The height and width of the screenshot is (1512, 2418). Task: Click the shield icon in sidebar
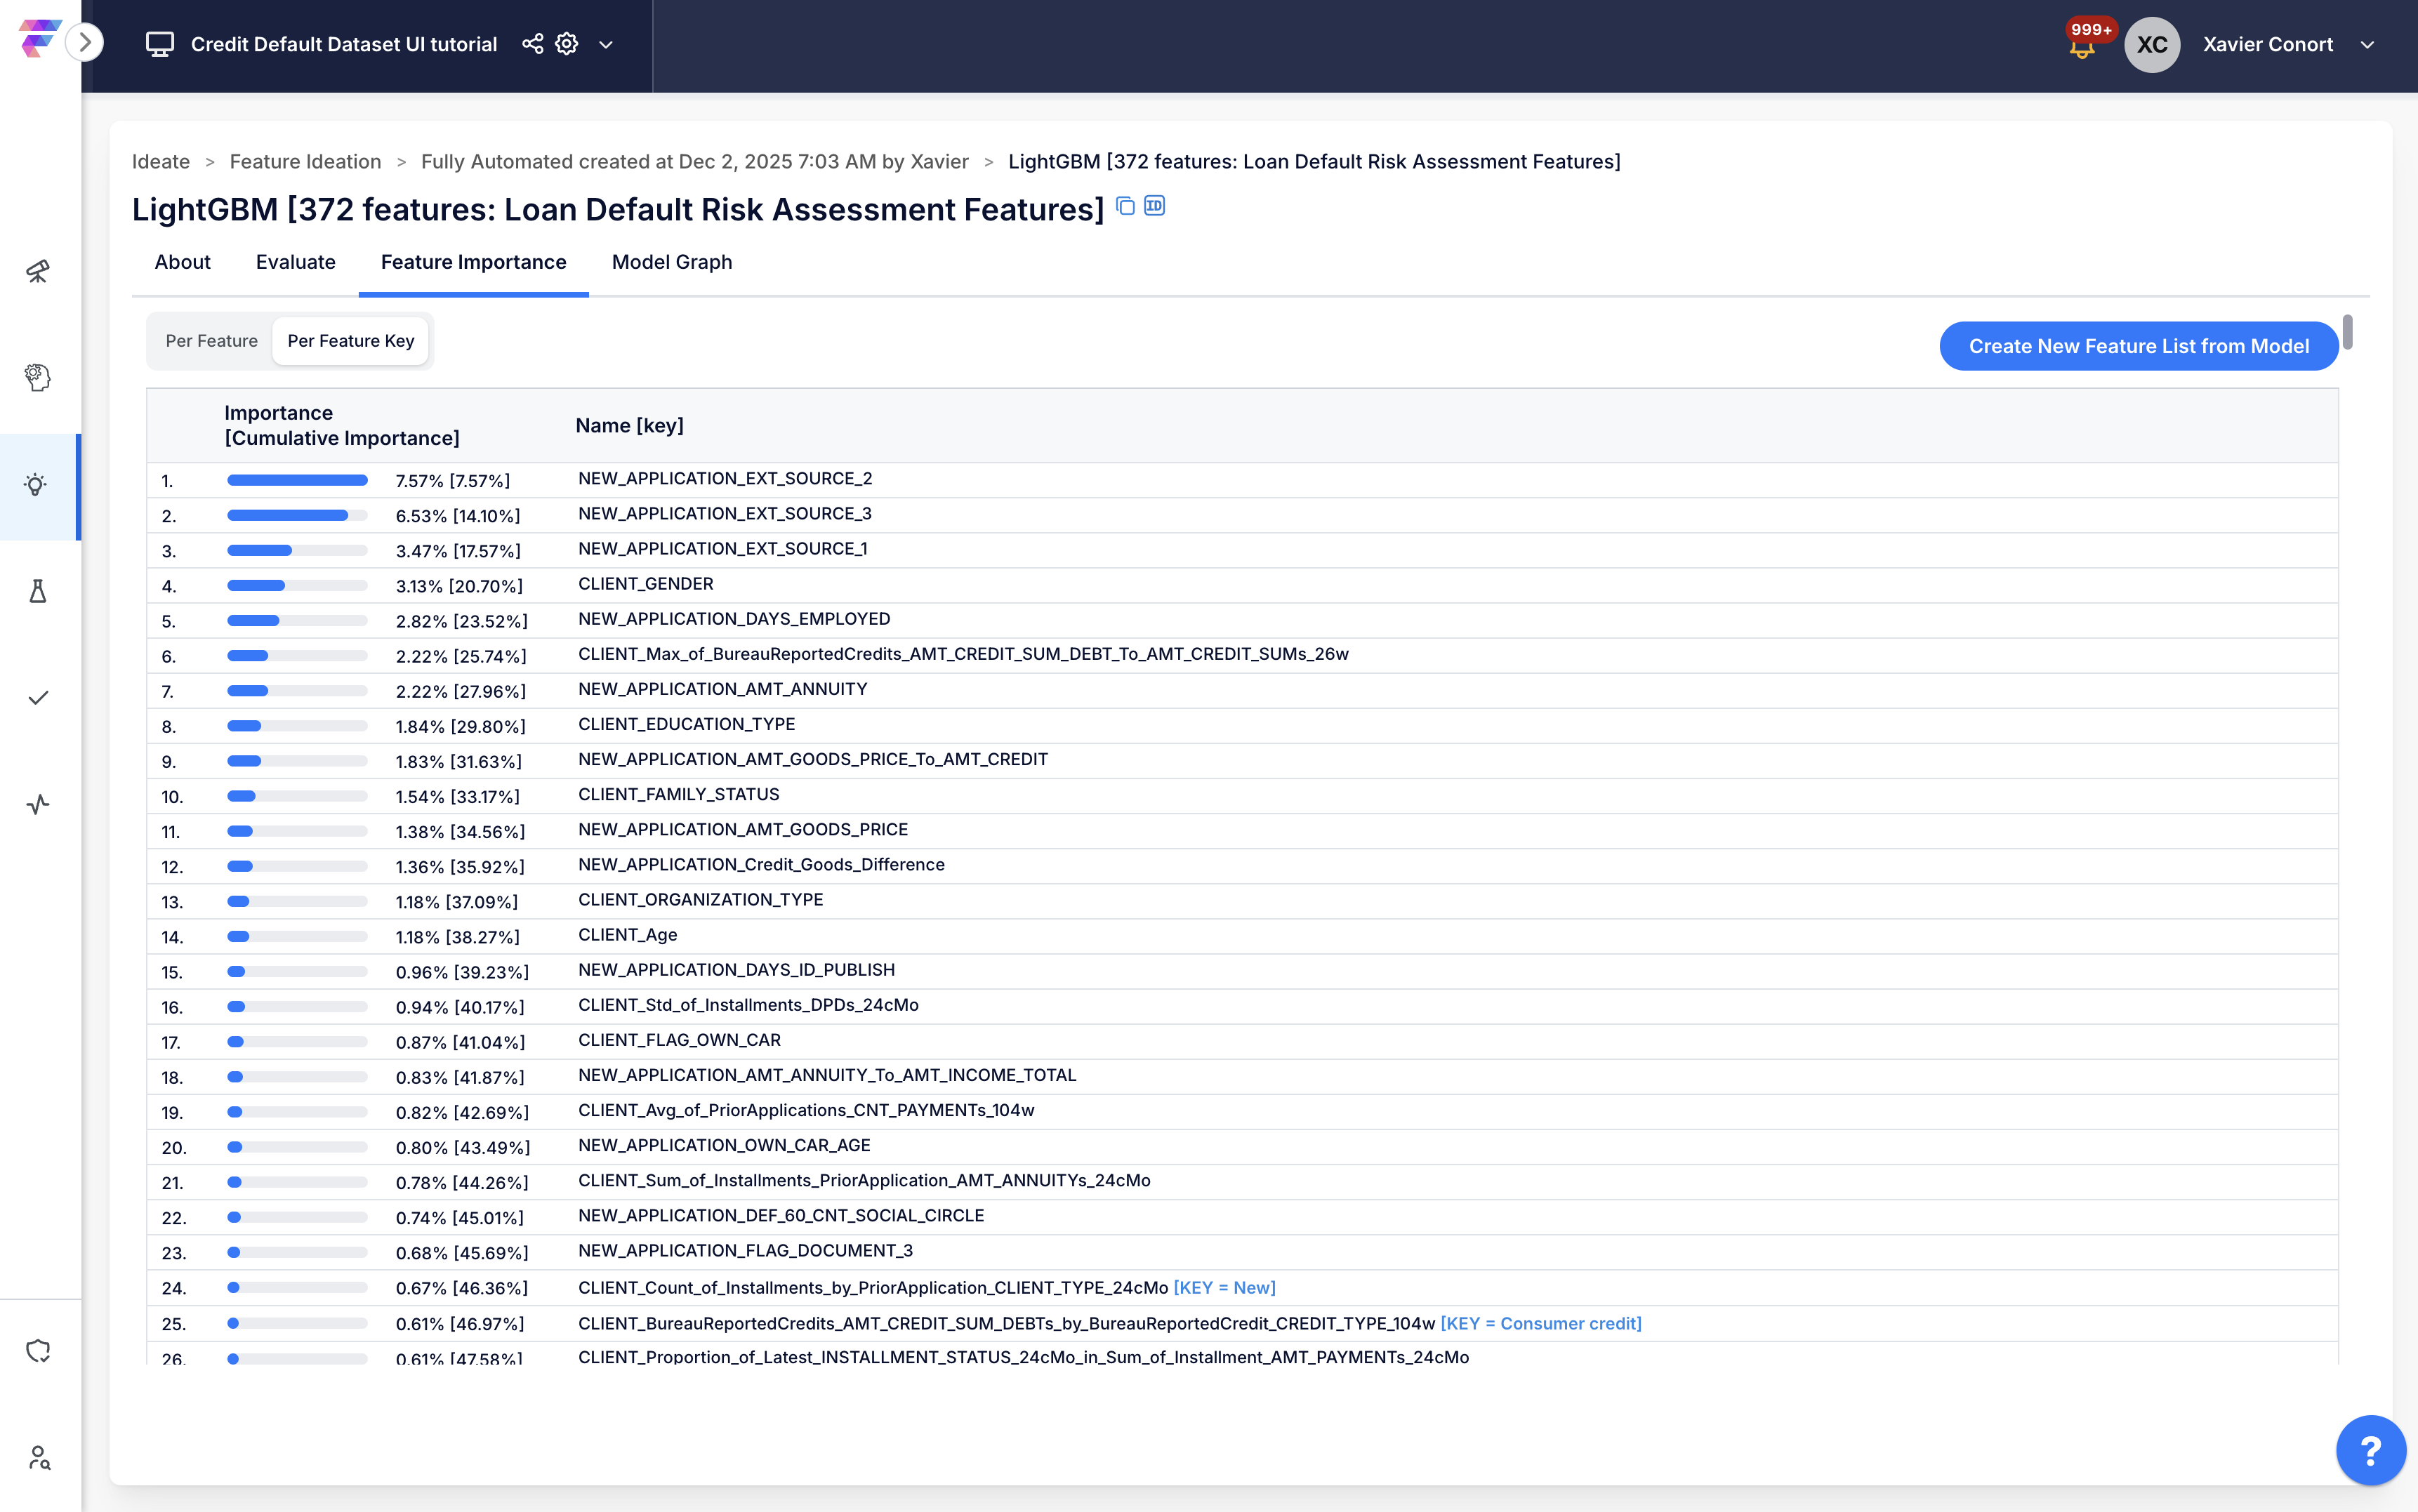pos(38,1351)
